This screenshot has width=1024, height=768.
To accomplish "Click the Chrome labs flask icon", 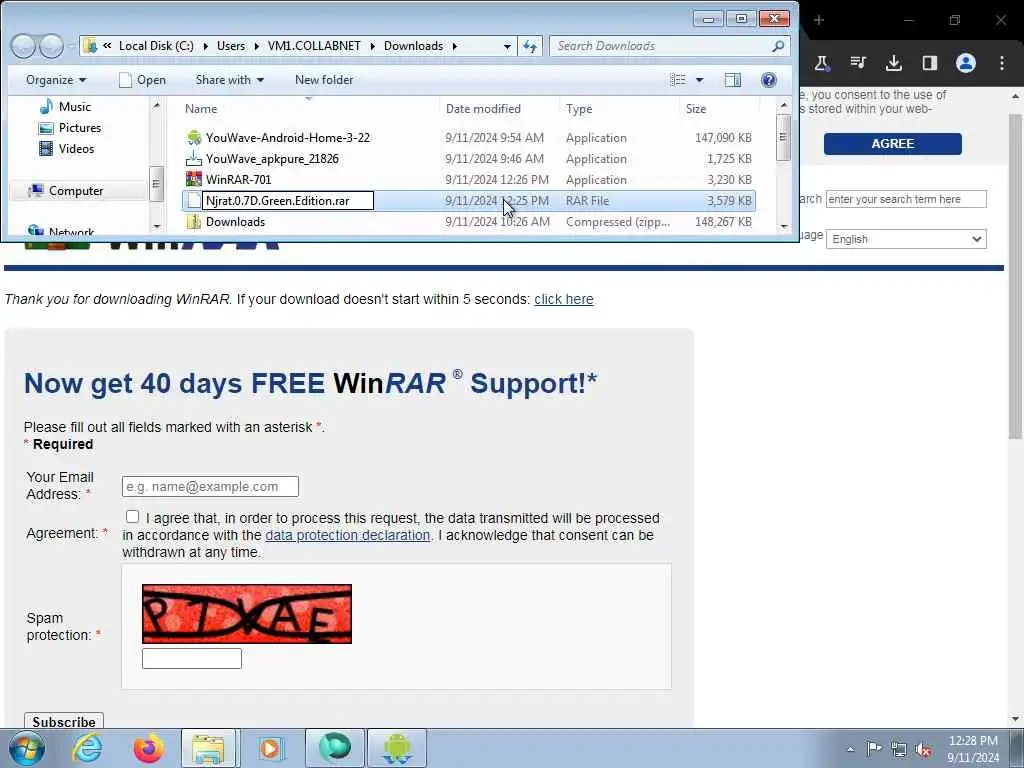I will (x=822, y=63).
